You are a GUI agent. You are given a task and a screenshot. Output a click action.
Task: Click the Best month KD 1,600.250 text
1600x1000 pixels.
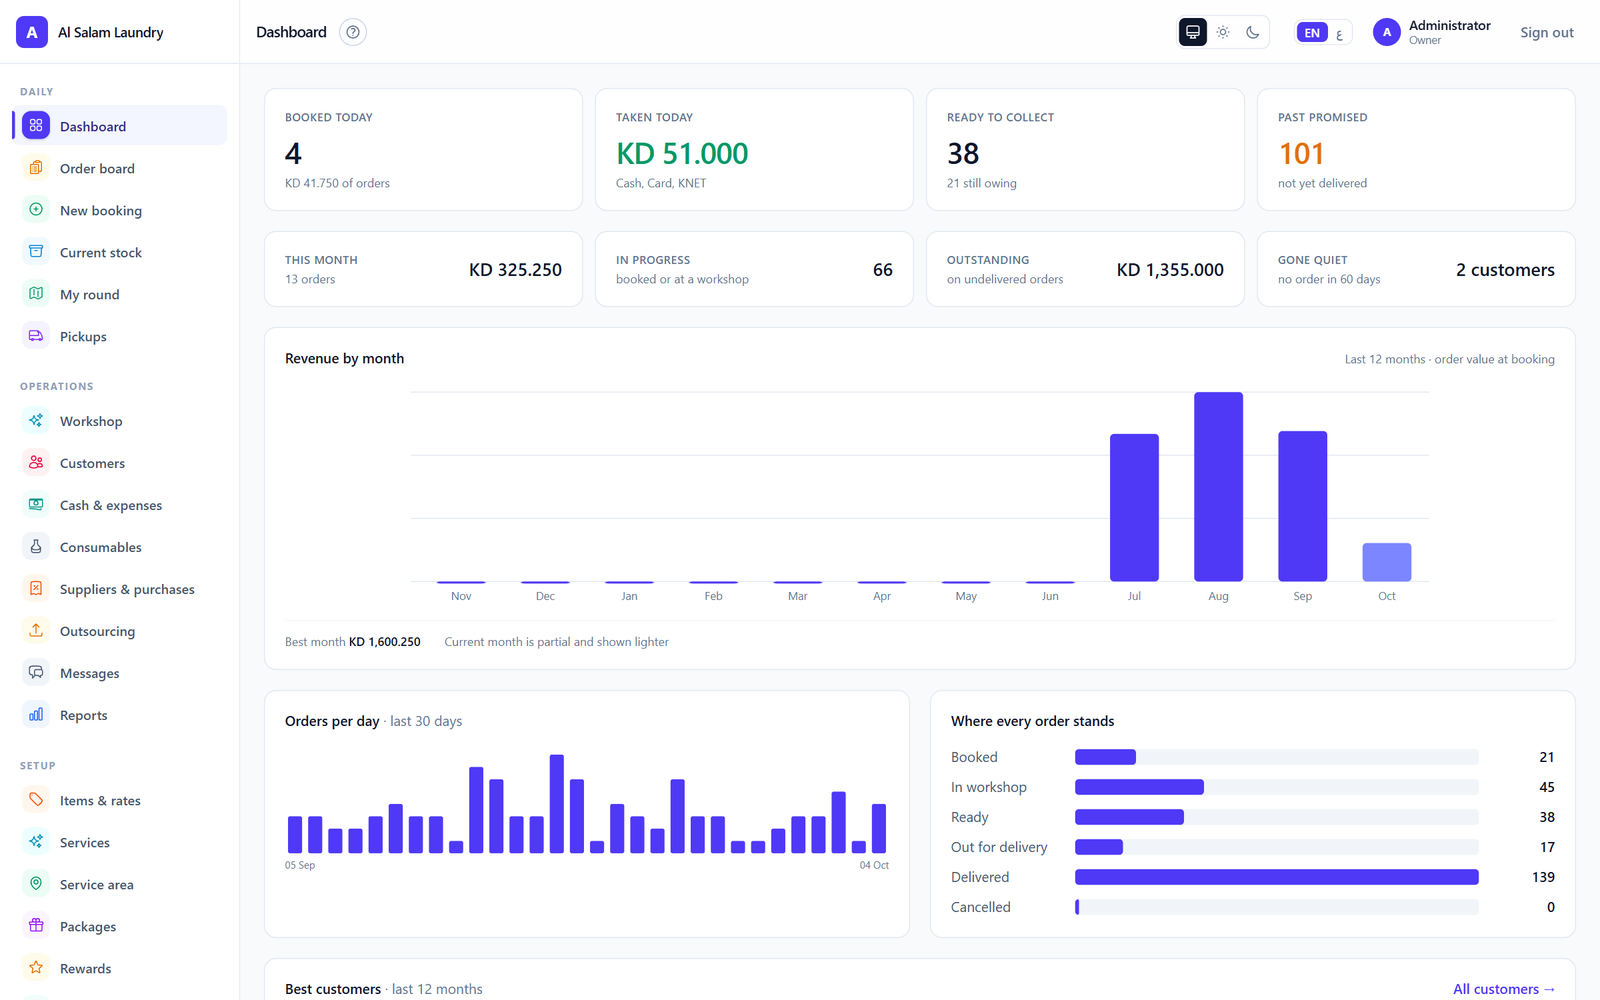click(353, 642)
